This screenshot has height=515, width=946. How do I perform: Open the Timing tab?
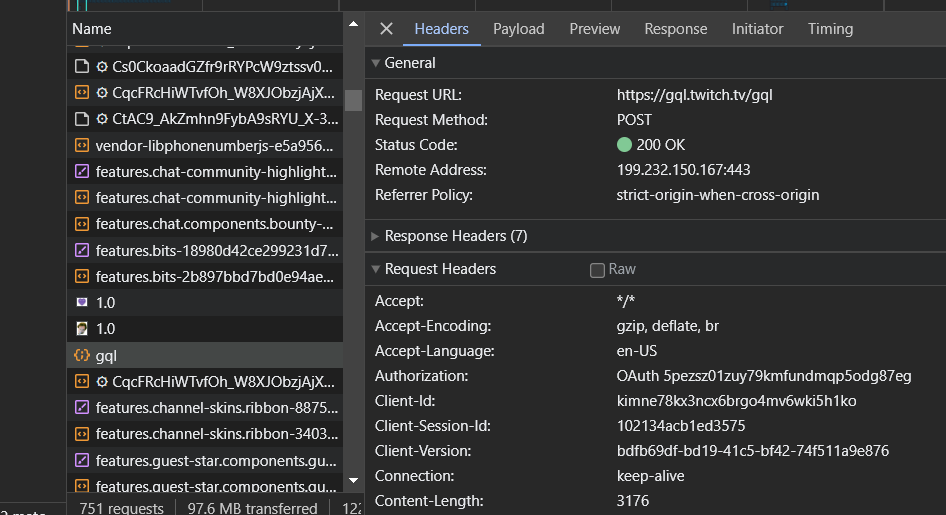tap(830, 29)
